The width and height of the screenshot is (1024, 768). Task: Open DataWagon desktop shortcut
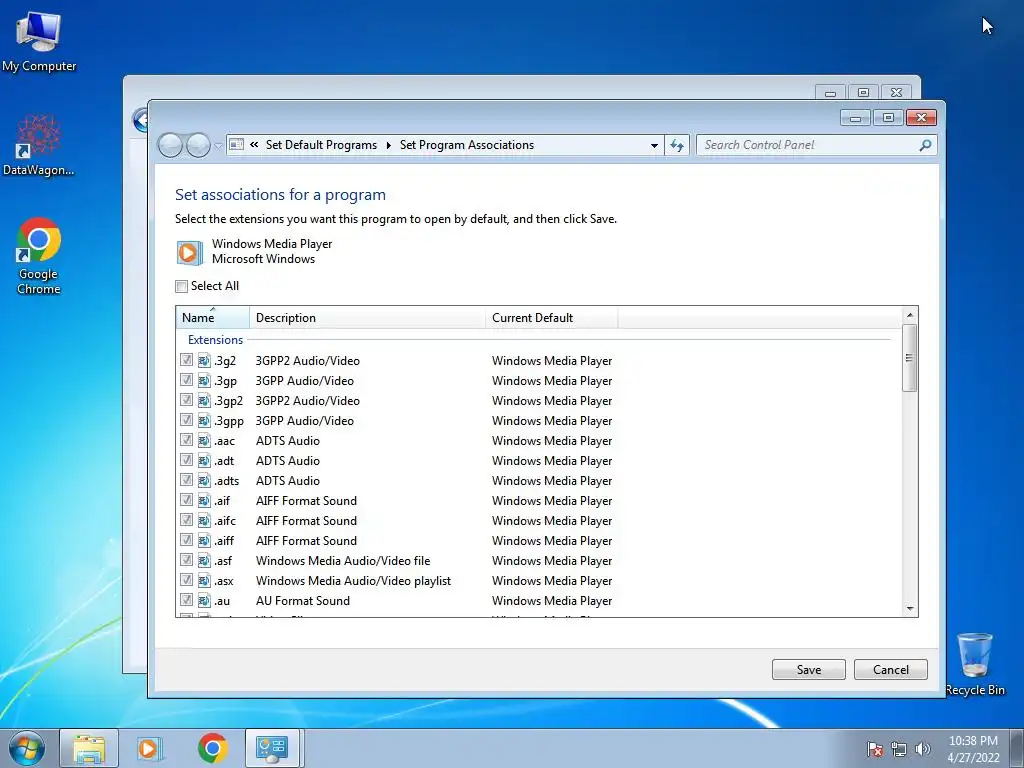pyautogui.click(x=39, y=145)
